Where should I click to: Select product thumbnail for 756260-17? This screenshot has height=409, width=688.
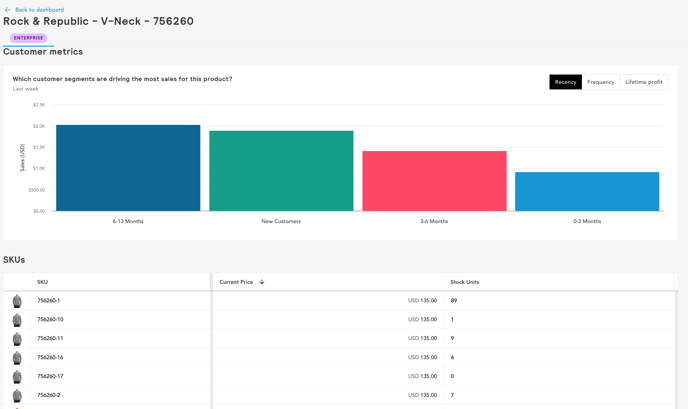pos(17,377)
